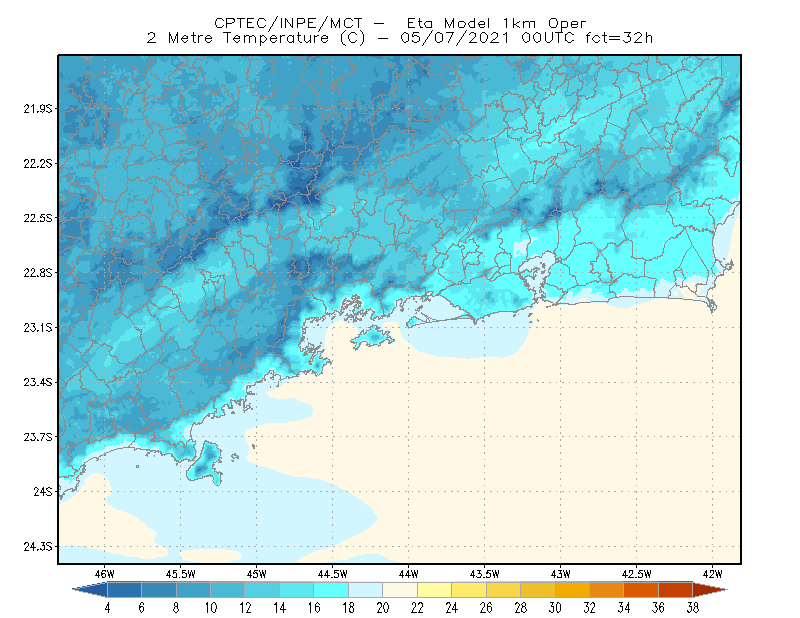Click the 36-38 dark red swatch
This screenshot has height=618, width=800.
point(676,590)
